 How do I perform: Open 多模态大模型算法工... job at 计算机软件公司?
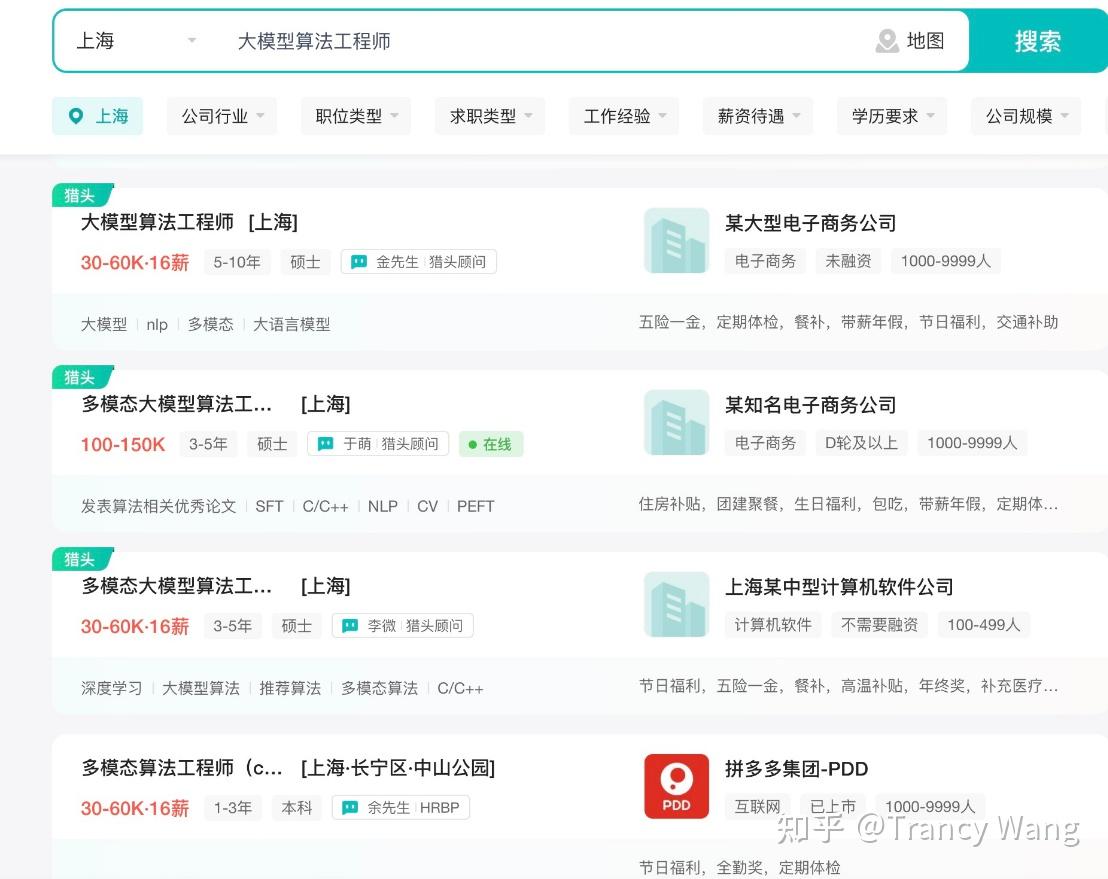coord(216,586)
